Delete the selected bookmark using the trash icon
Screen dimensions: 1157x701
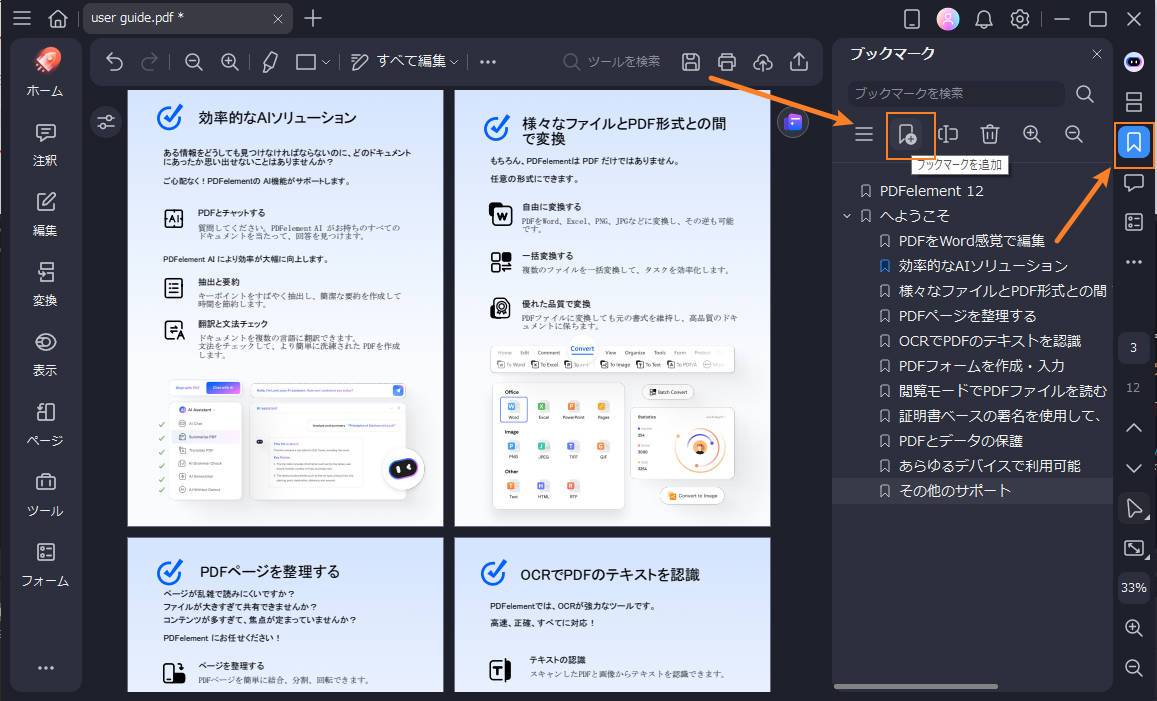(989, 133)
